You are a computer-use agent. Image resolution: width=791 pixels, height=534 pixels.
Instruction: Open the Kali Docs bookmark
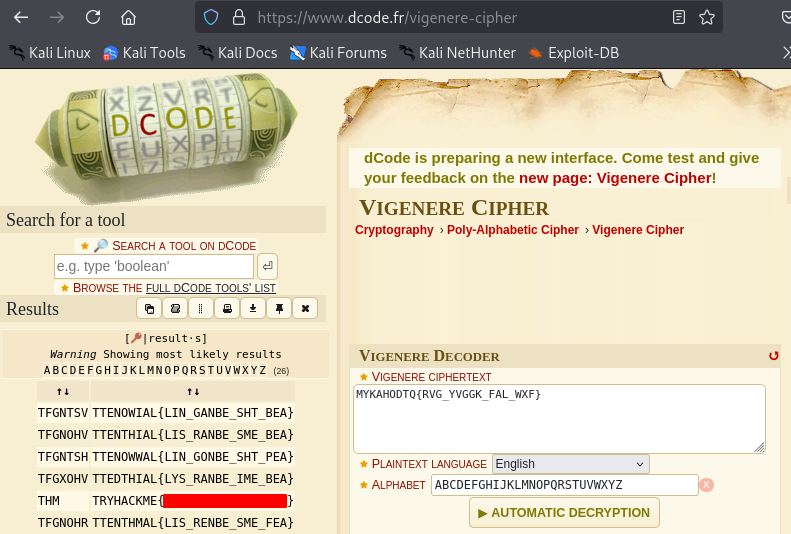point(238,53)
